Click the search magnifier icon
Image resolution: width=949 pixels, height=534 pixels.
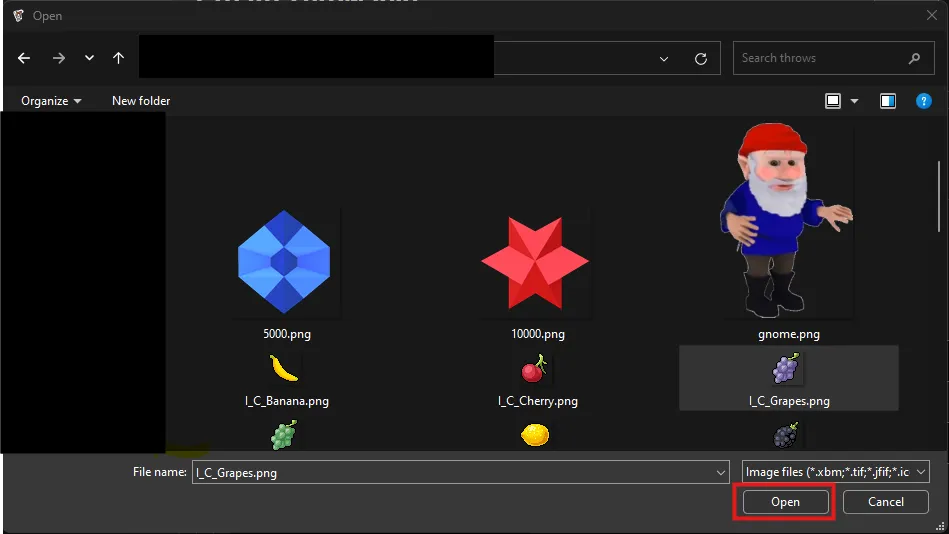coord(915,58)
